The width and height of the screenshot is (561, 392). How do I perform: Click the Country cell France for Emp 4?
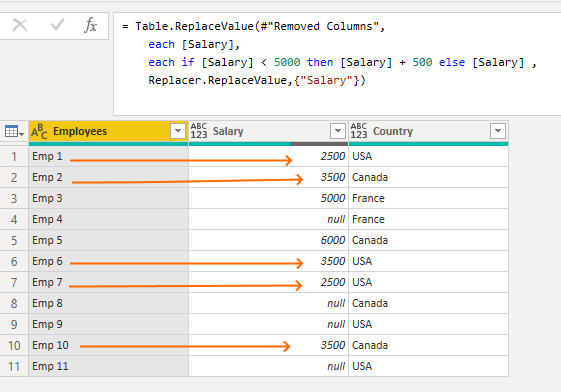pyautogui.click(x=428, y=219)
